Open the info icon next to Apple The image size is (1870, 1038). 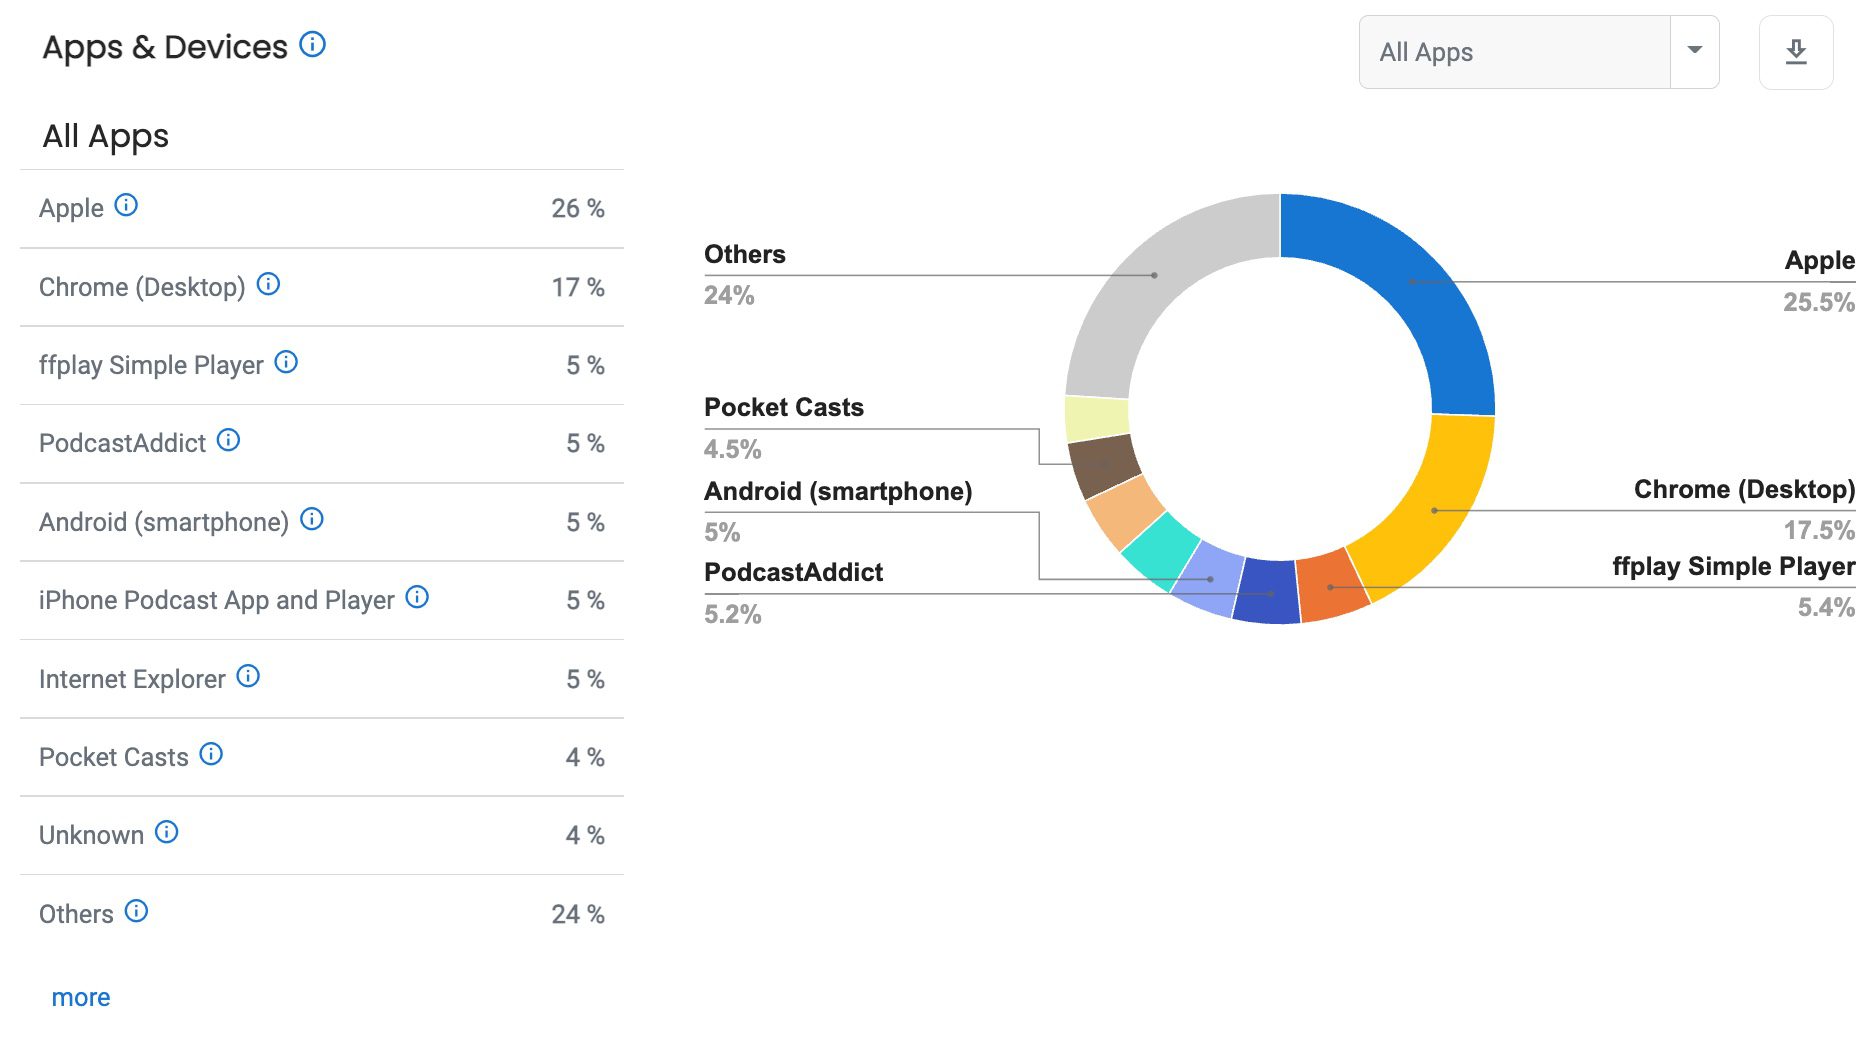126,205
